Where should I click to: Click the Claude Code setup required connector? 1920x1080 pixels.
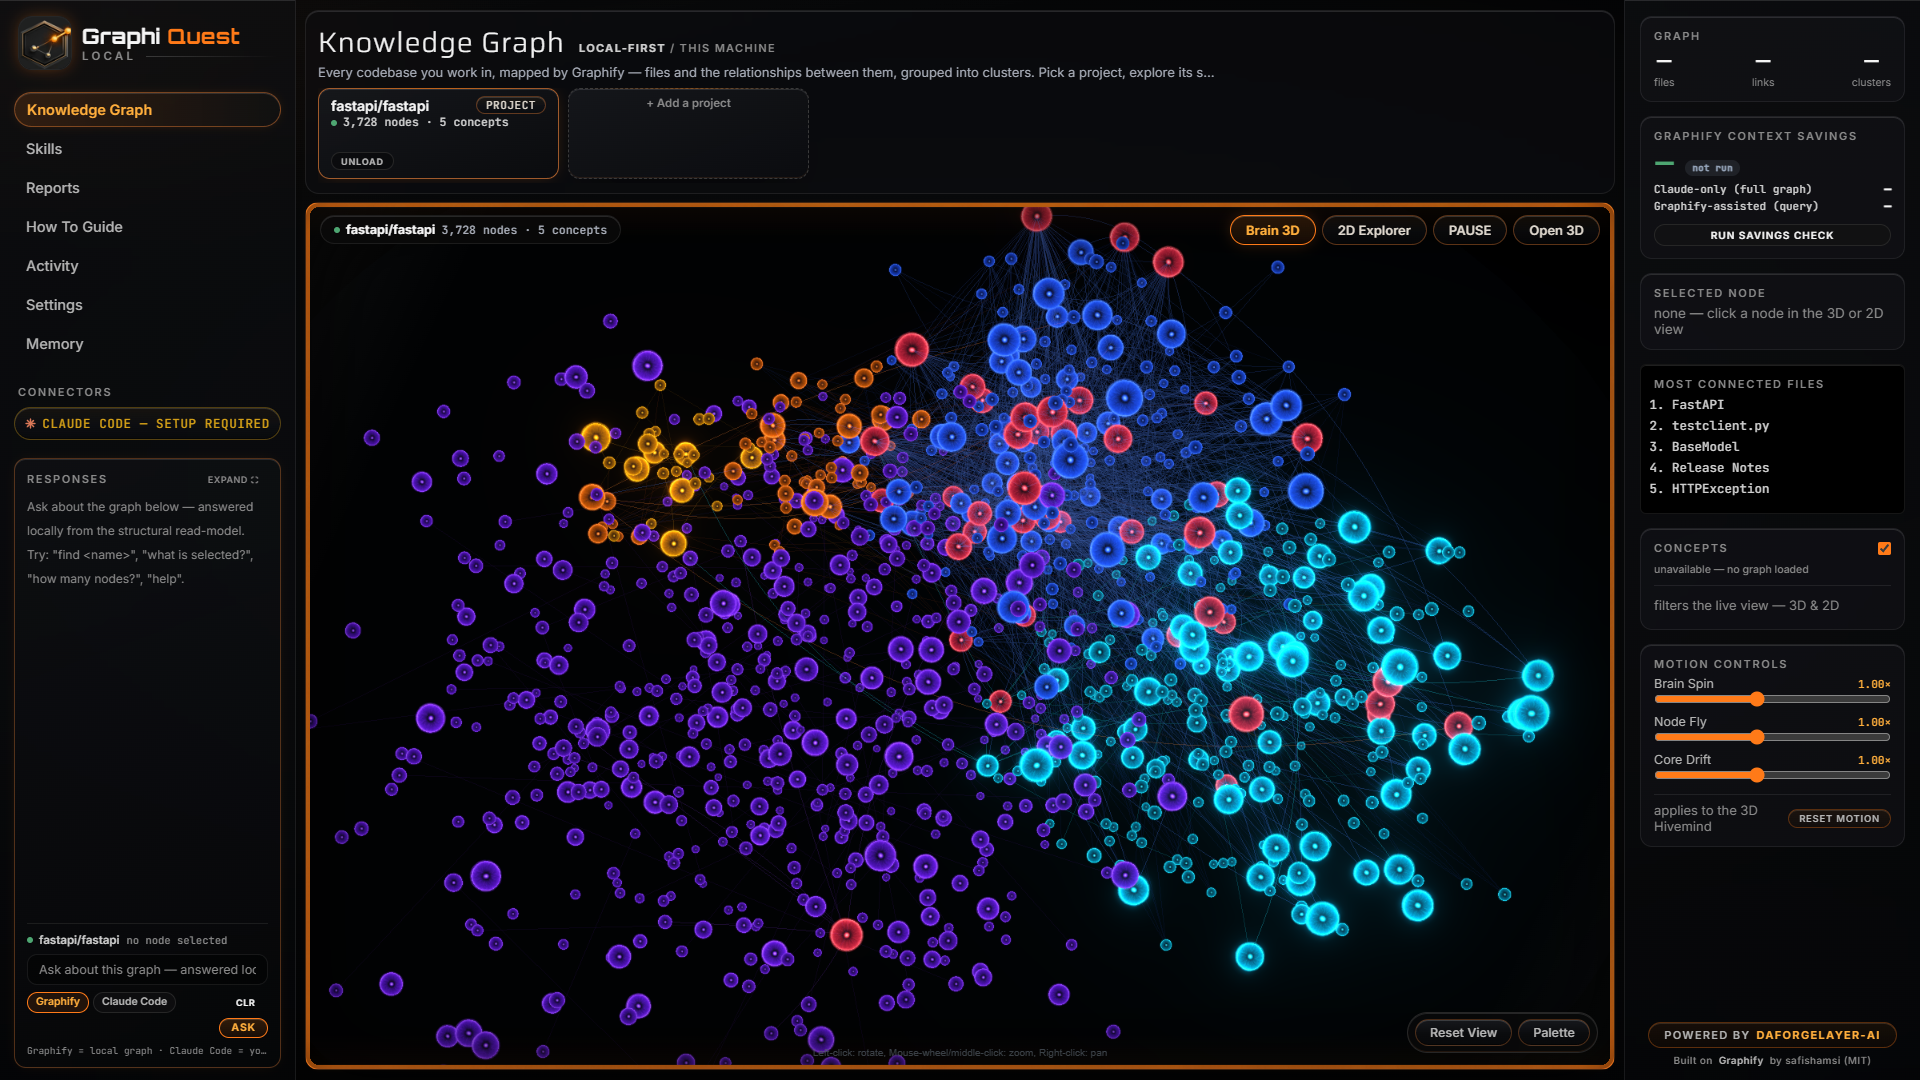[x=147, y=424]
